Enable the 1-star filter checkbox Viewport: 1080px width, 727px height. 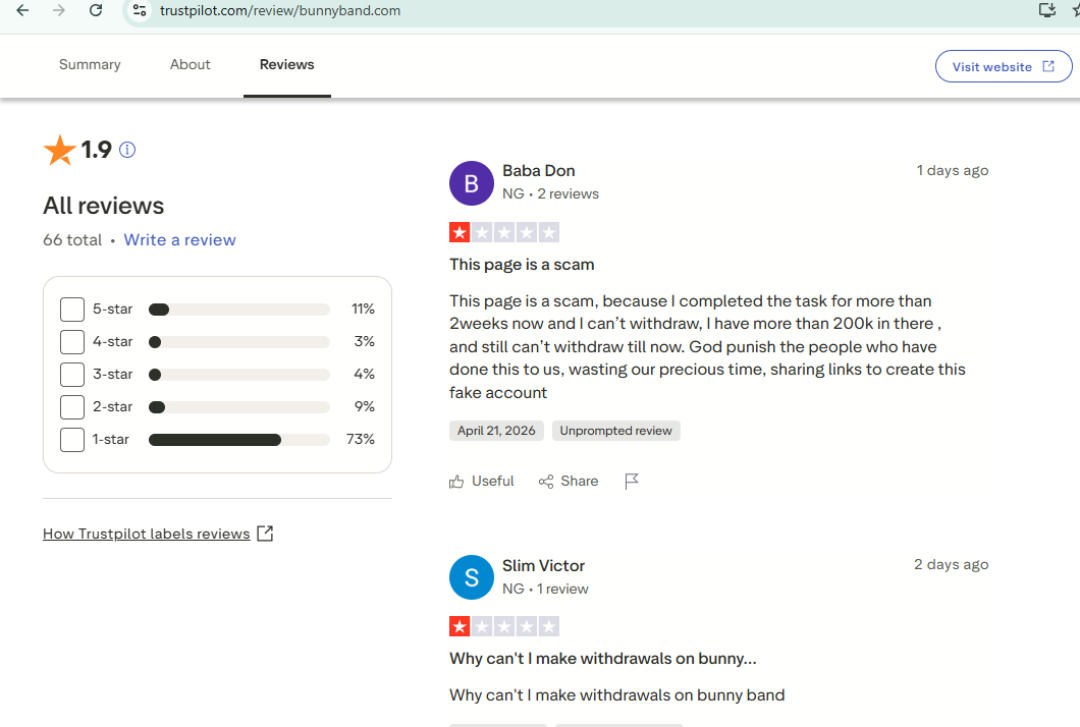[72, 439]
